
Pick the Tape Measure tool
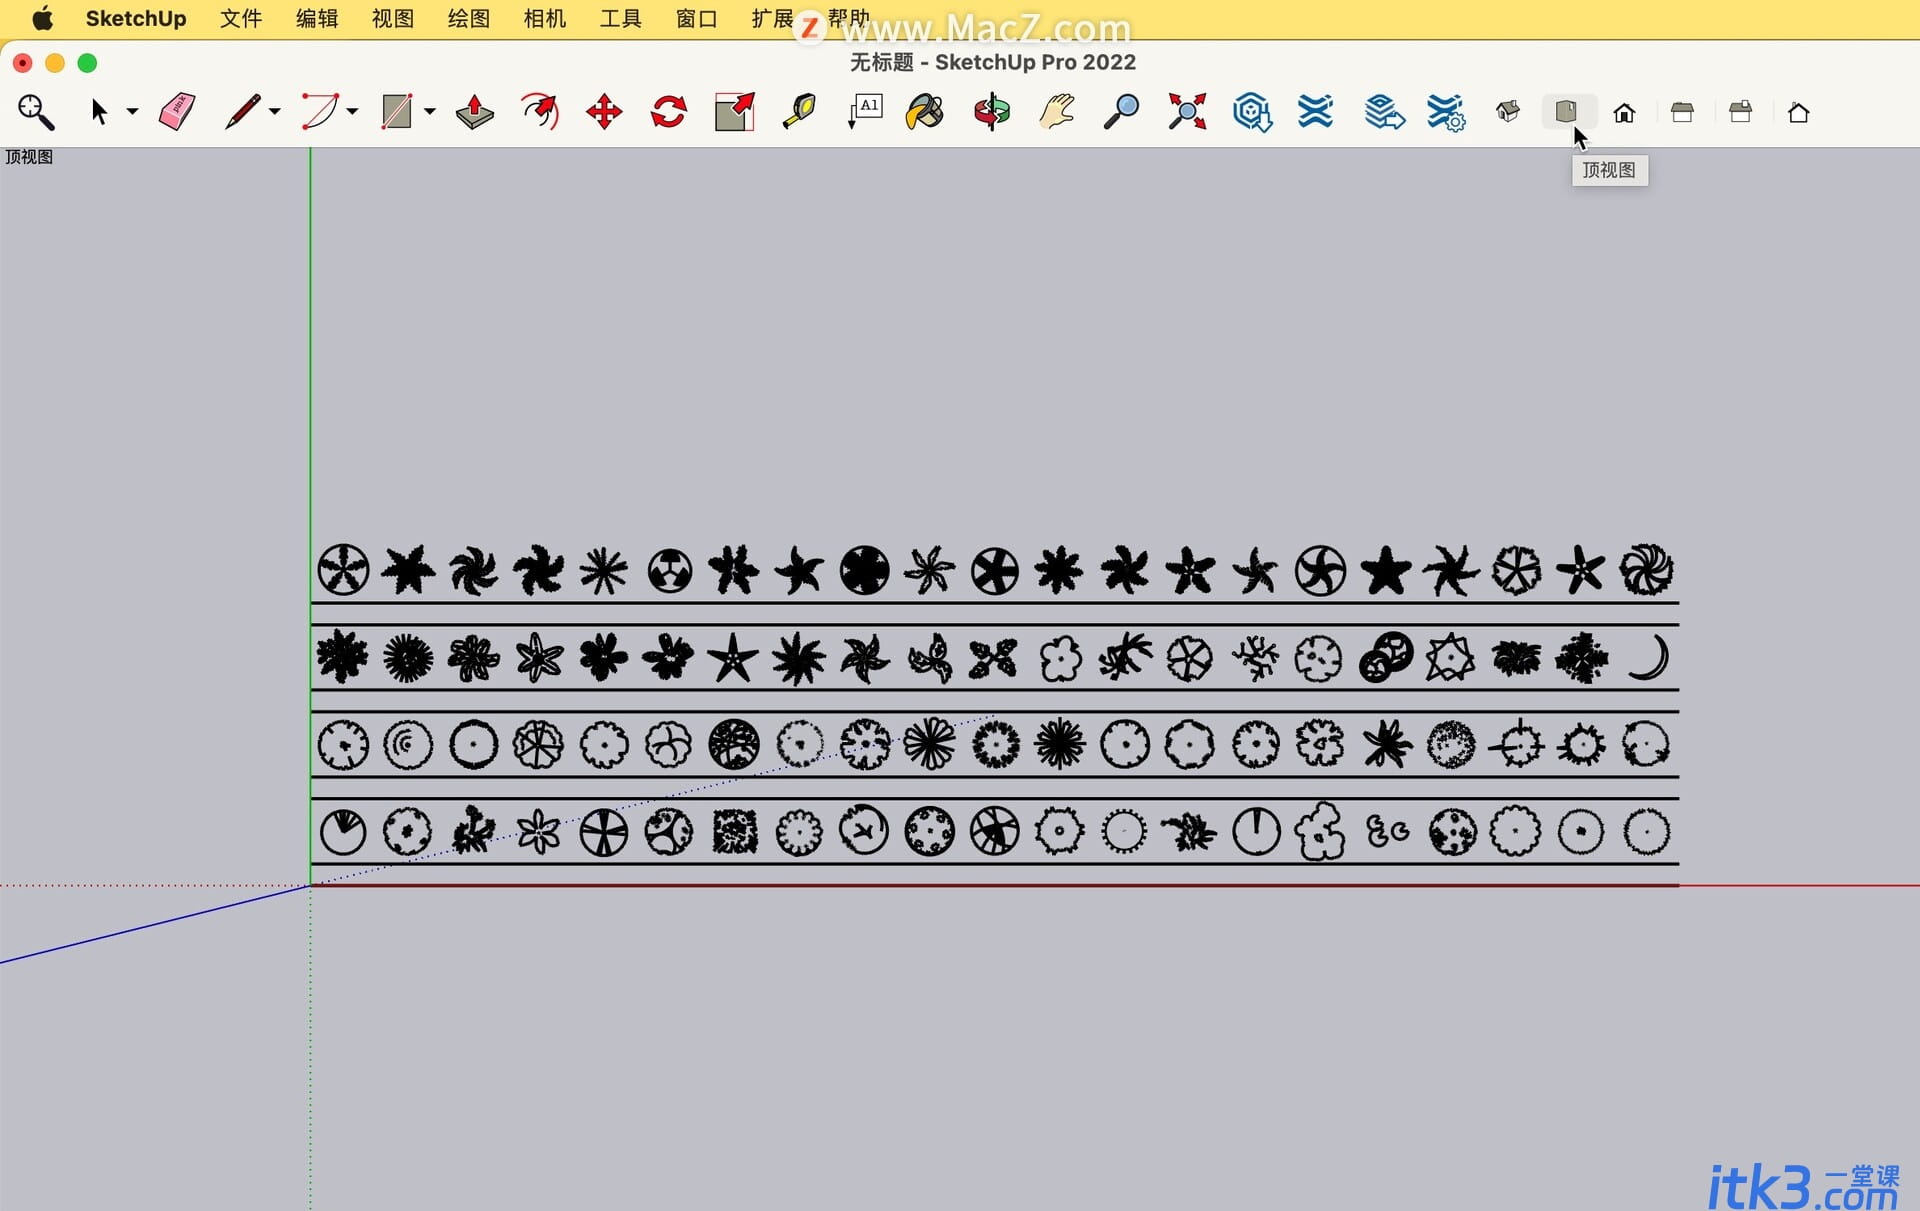point(799,112)
